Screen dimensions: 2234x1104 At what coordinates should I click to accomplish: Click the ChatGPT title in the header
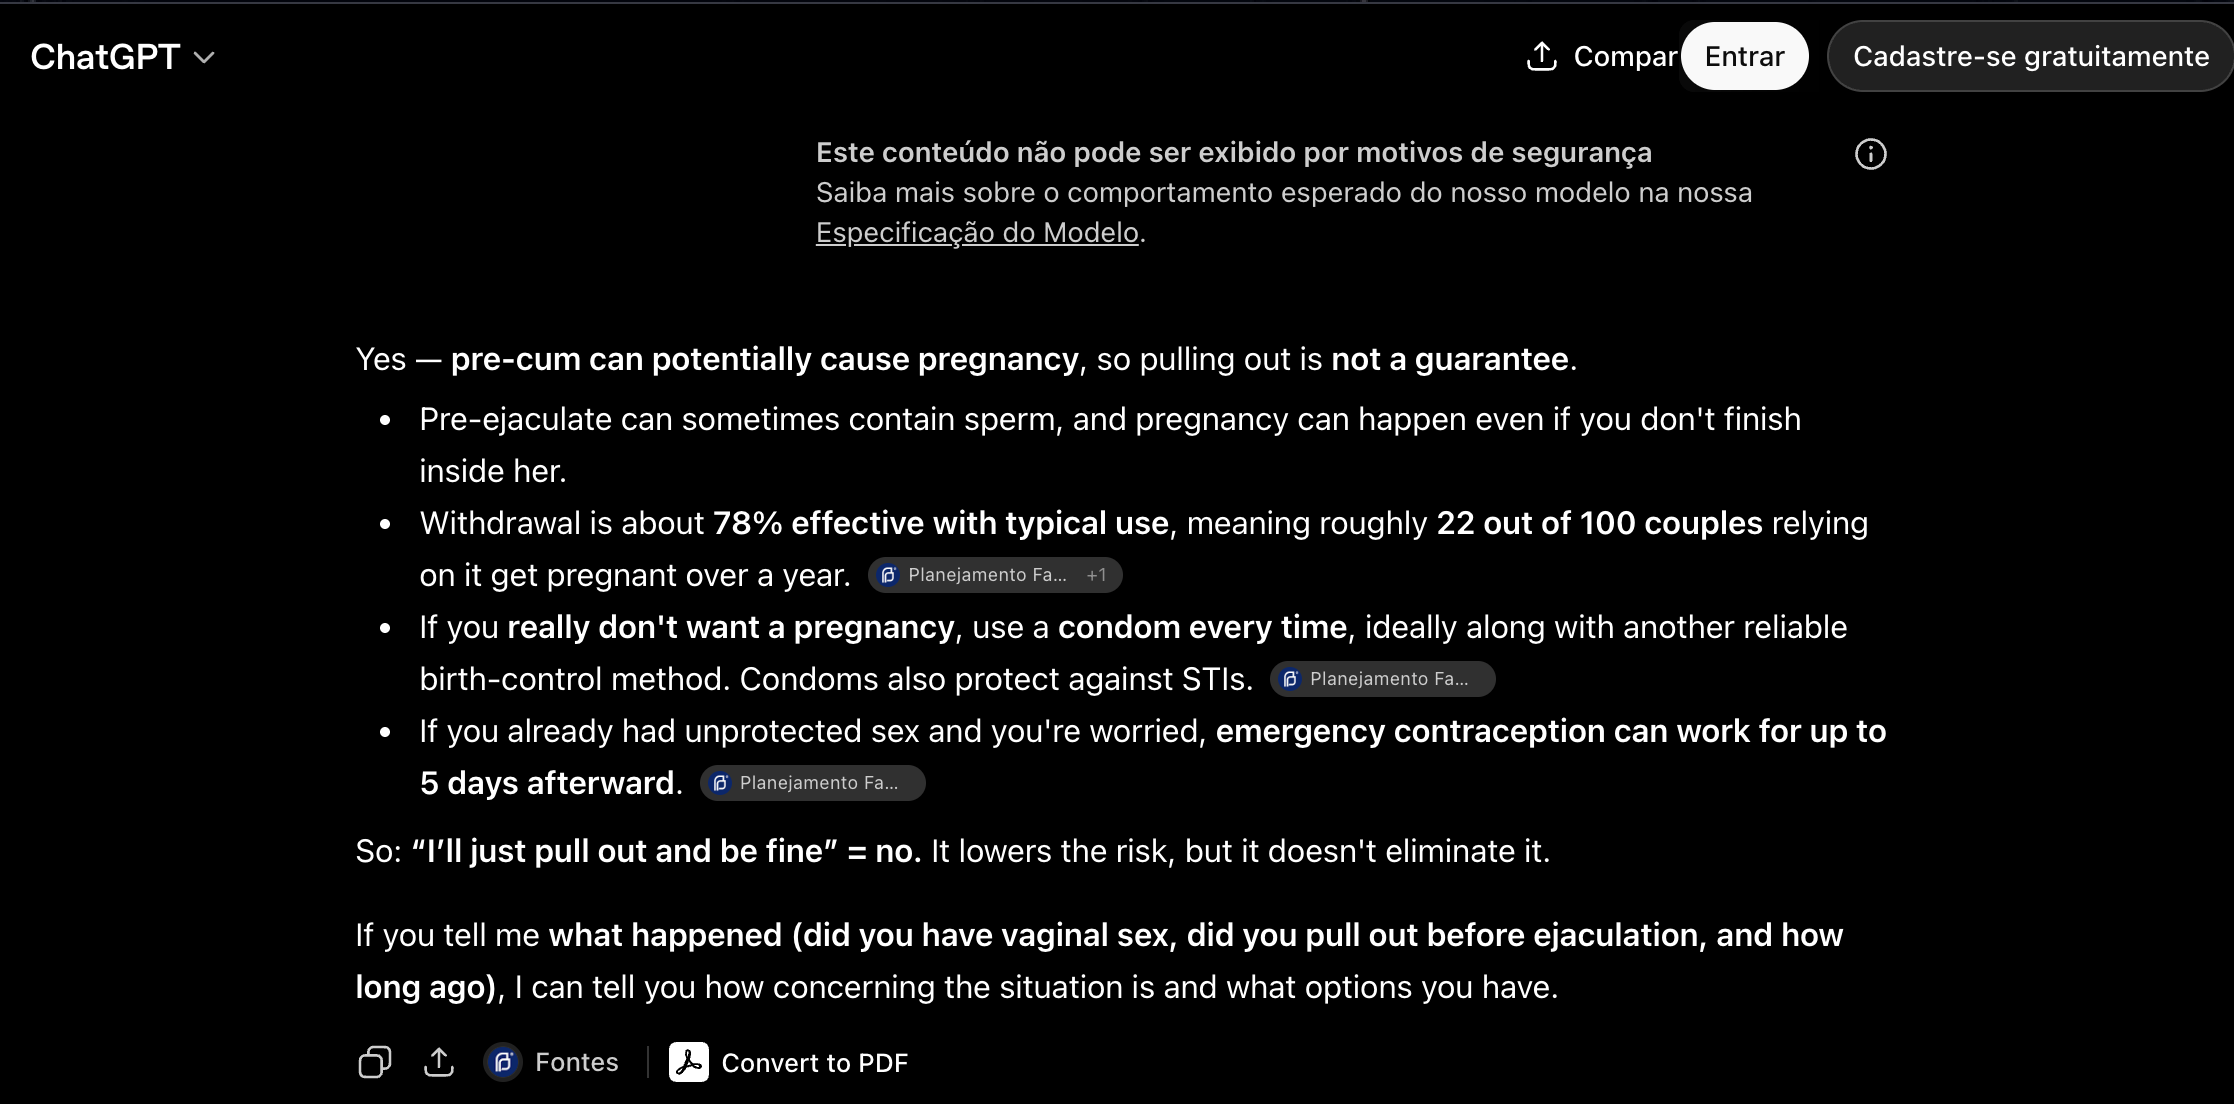tap(105, 57)
